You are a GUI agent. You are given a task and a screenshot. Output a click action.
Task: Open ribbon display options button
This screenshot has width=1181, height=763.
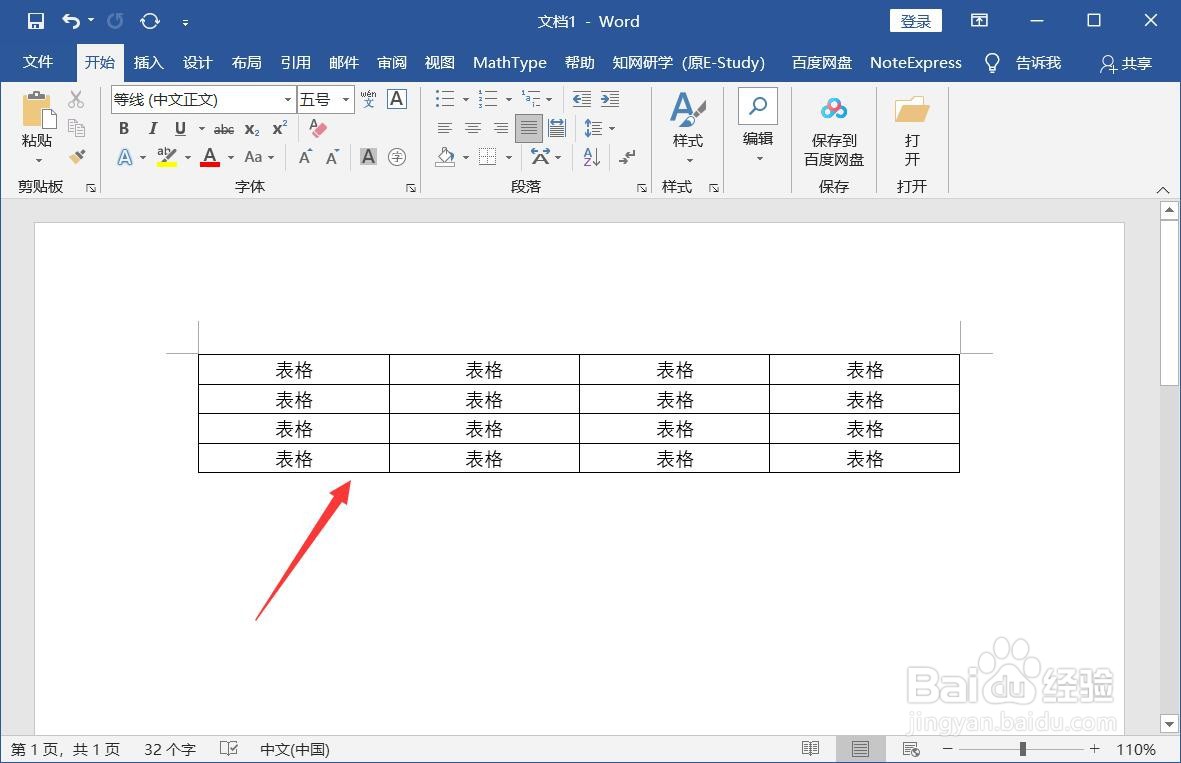[979, 21]
